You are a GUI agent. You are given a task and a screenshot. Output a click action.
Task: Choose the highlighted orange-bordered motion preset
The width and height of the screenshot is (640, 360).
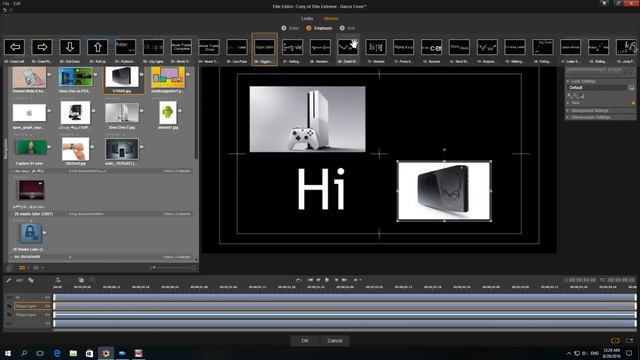pyautogui.click(x=264, y=49)
